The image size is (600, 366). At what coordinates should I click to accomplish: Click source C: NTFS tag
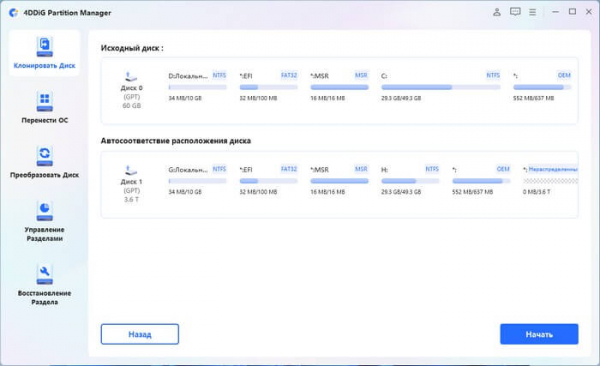click(x=493, y=75)
